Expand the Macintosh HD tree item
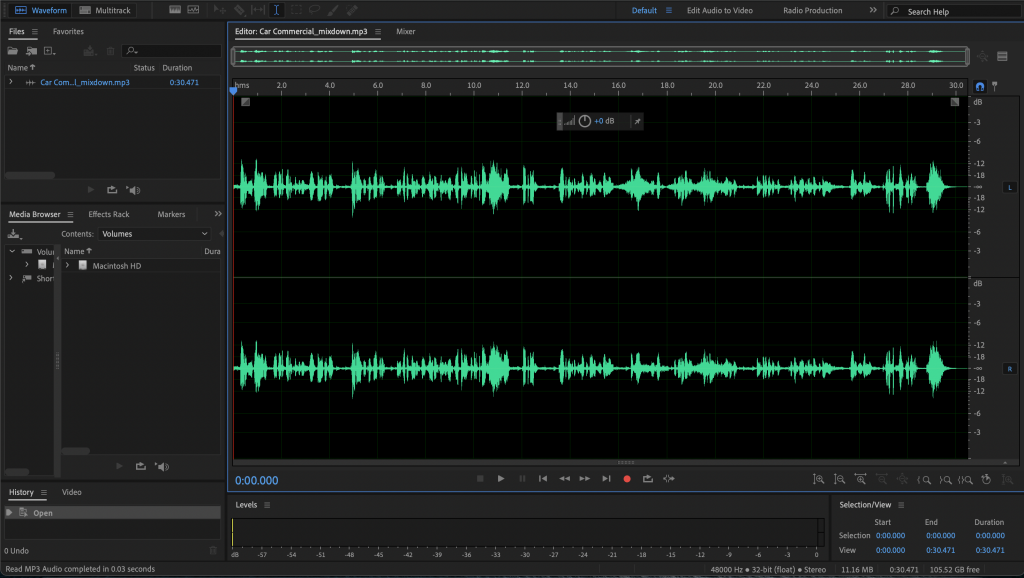 click(68, 266)
